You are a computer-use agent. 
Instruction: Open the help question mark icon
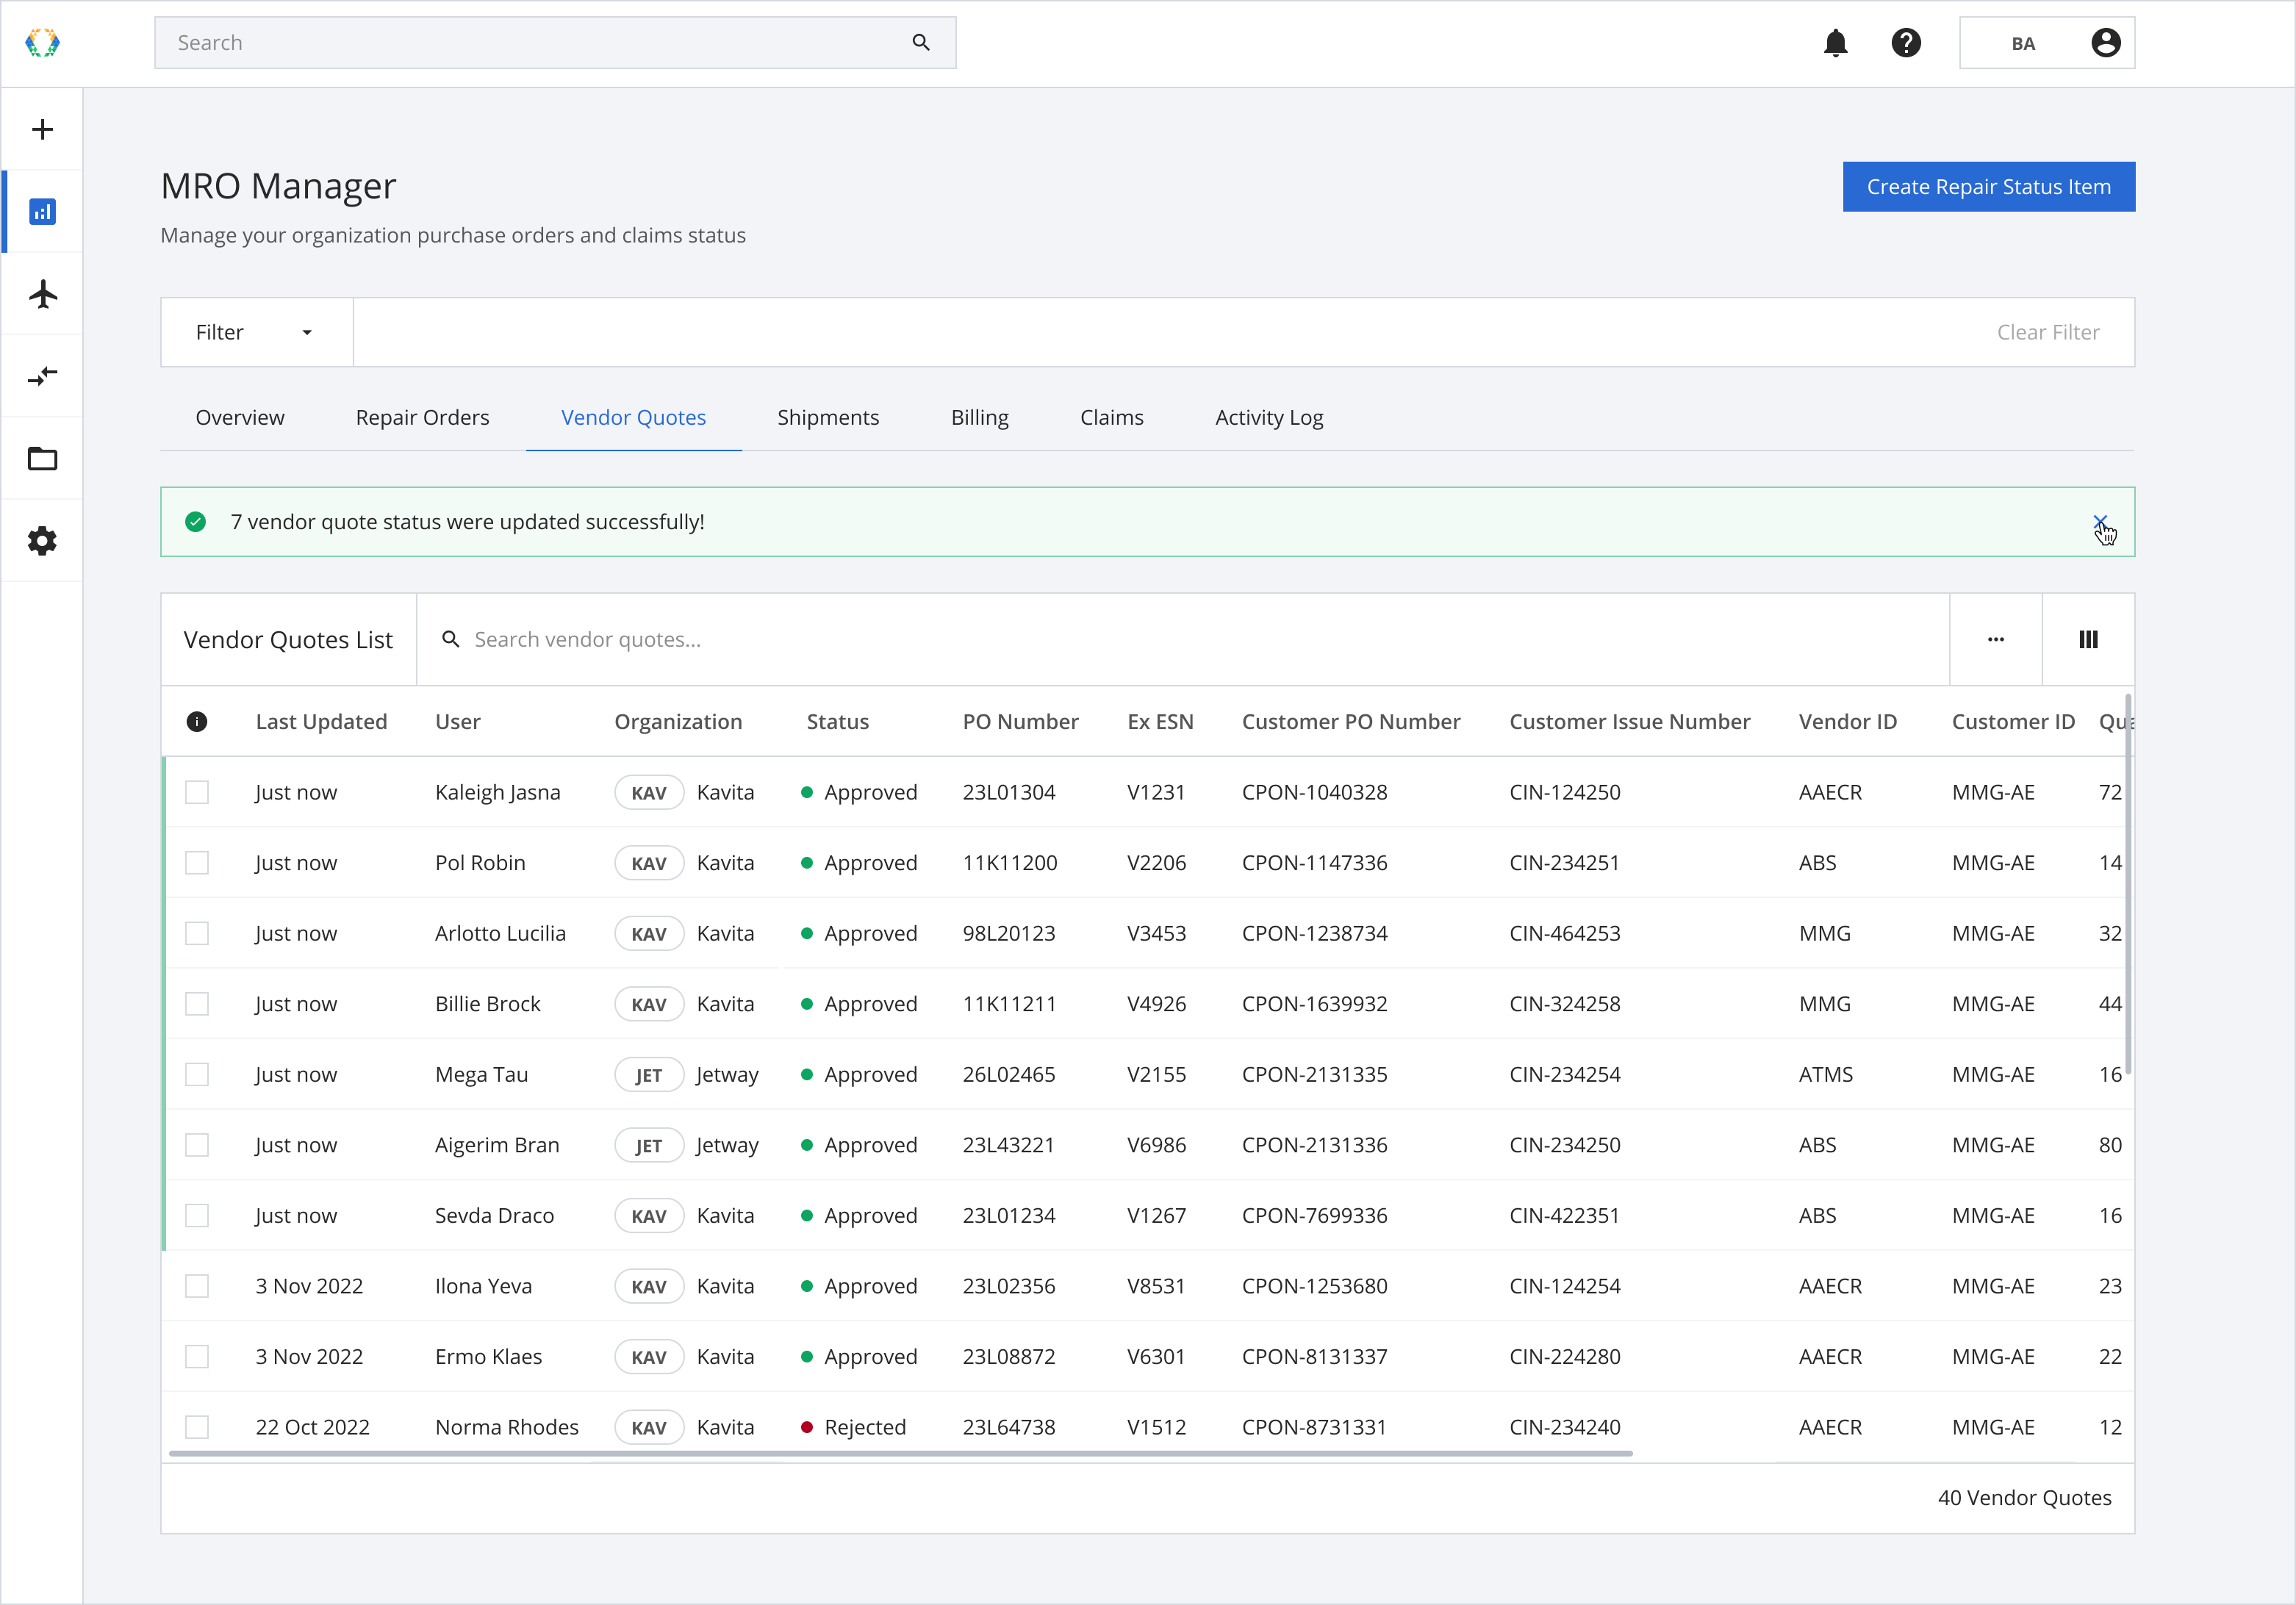[1906, 43]
